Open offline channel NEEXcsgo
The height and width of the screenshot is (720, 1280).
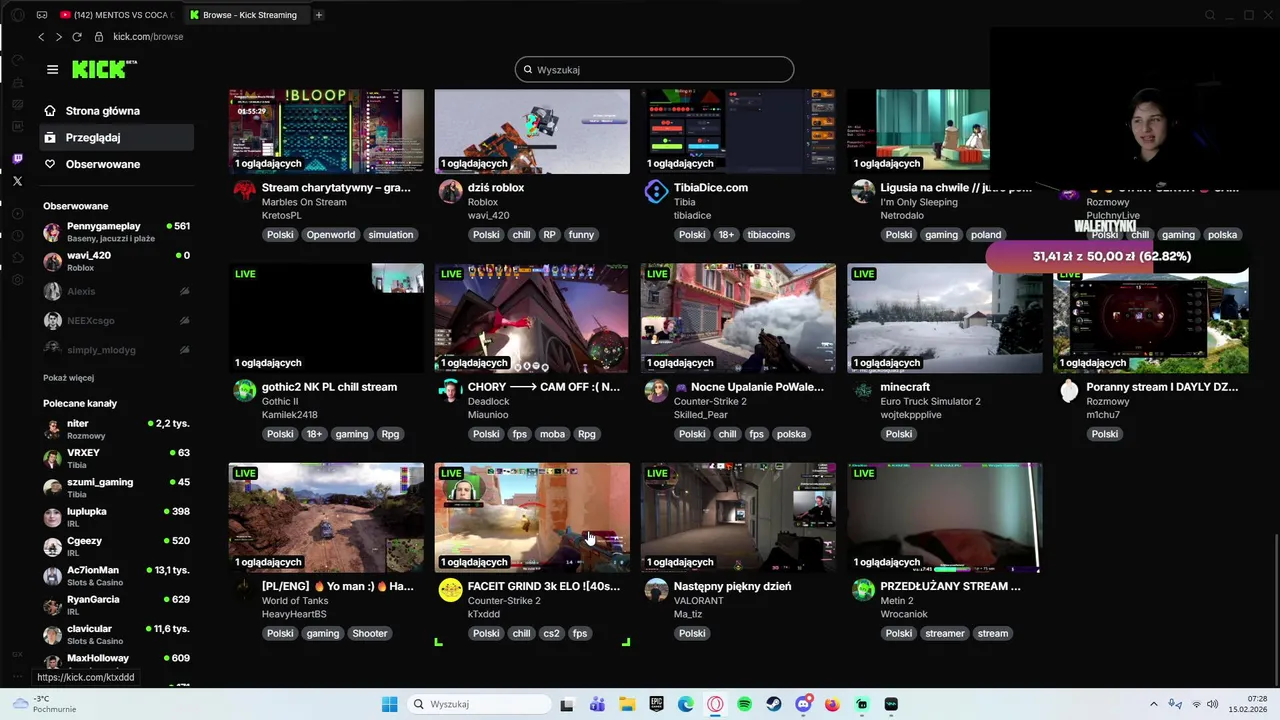(x=116, y=320)
